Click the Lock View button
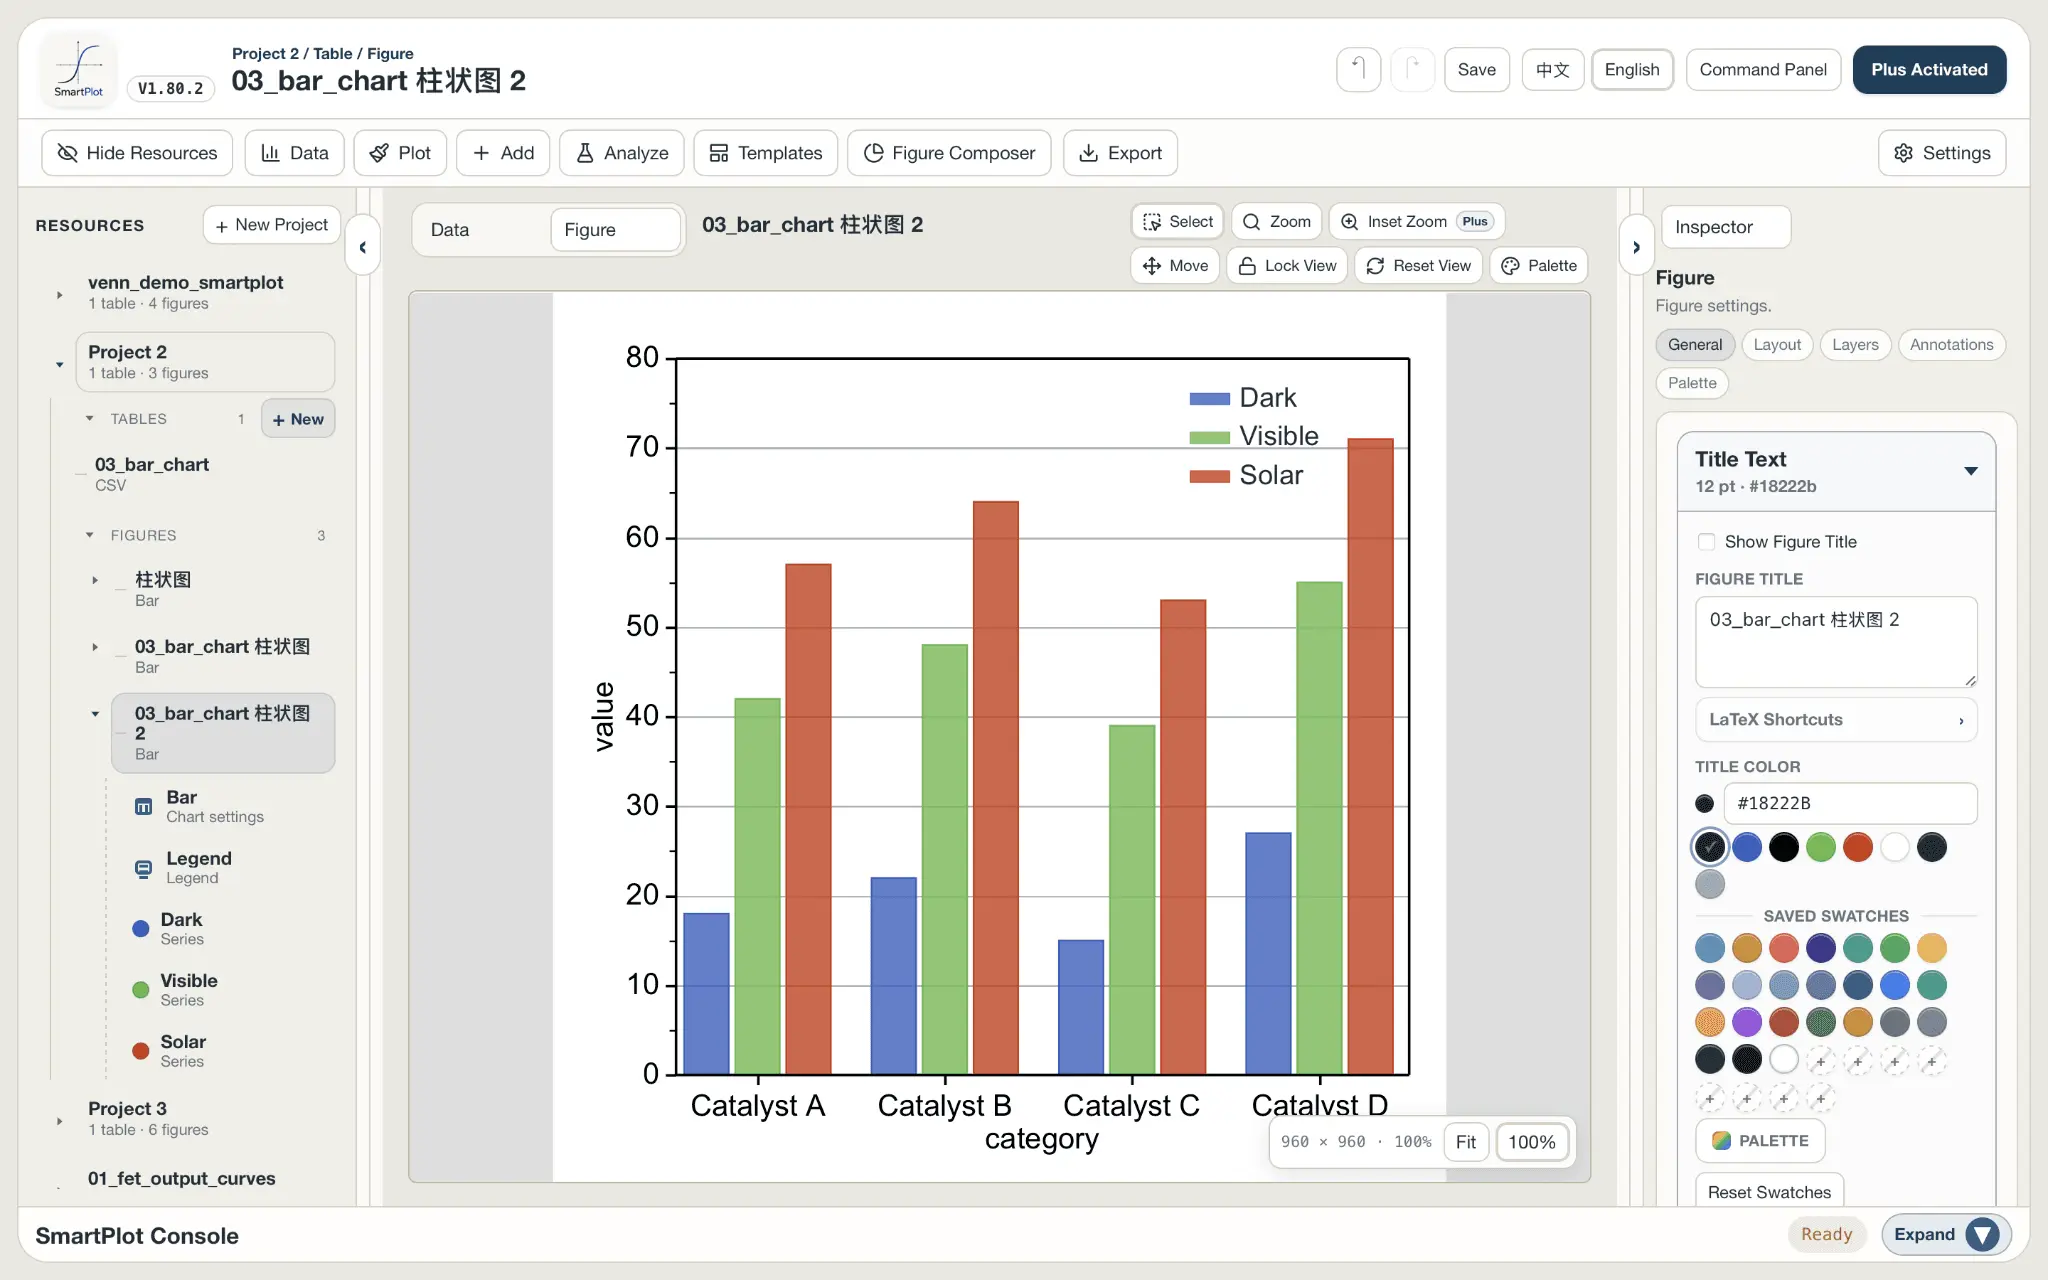 click(1287, 265)
